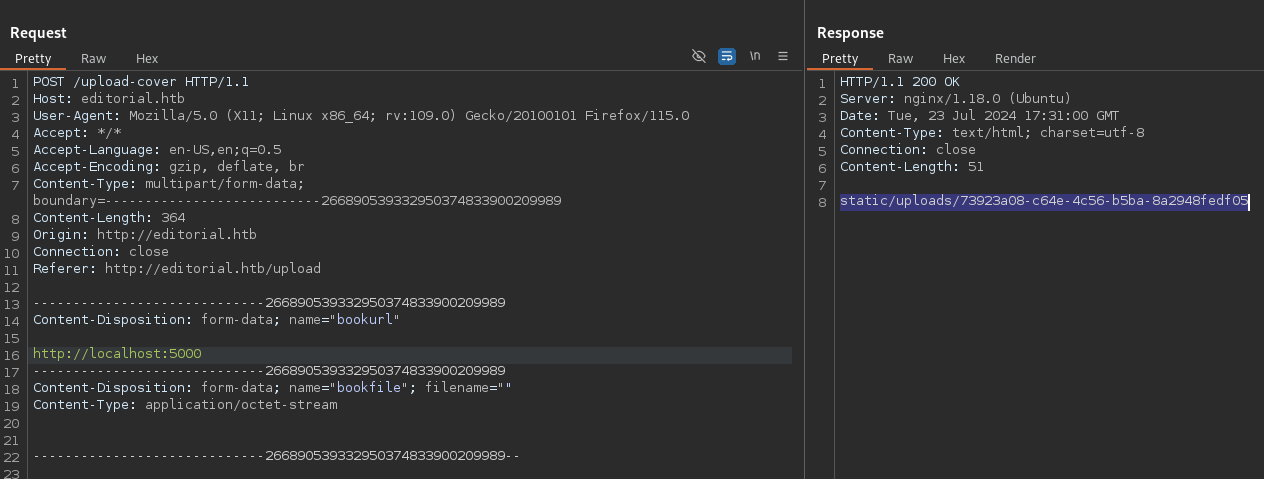This screenshot has height=479, width=1264.
Task: Click the crossed-out eye icon in Request toolbar
Action: [699, 56]
